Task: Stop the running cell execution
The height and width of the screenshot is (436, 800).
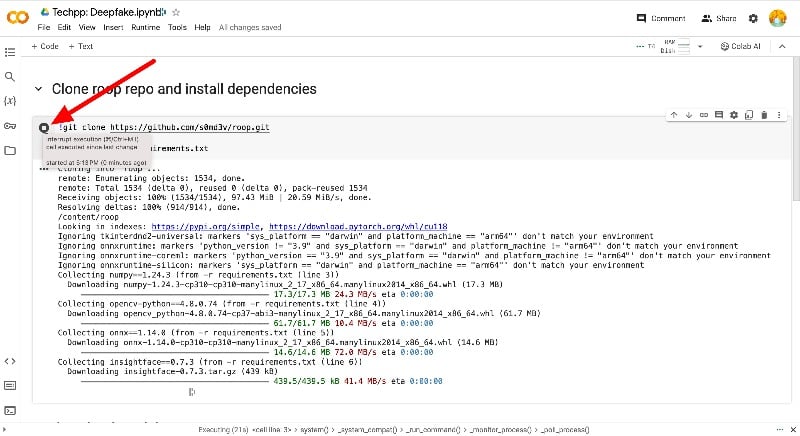Action: click(x=44, y=128)
